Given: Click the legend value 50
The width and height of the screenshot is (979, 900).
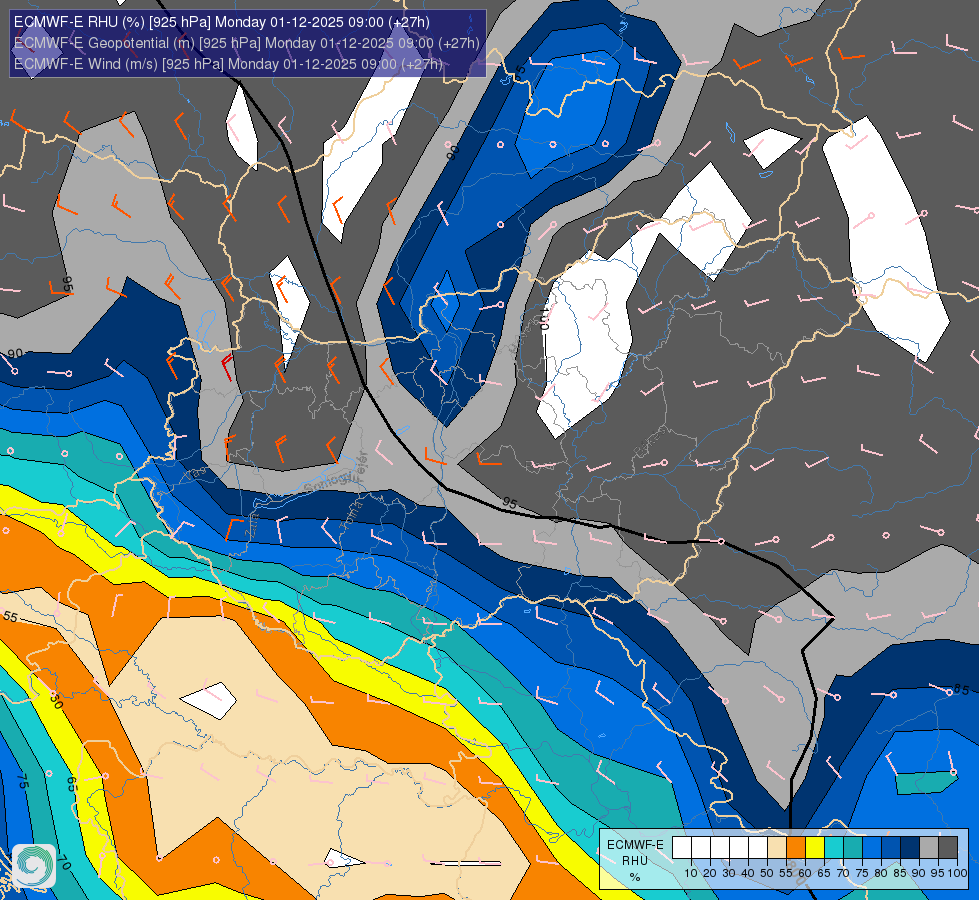Looking at the screenshot, I should click(767, 873).
